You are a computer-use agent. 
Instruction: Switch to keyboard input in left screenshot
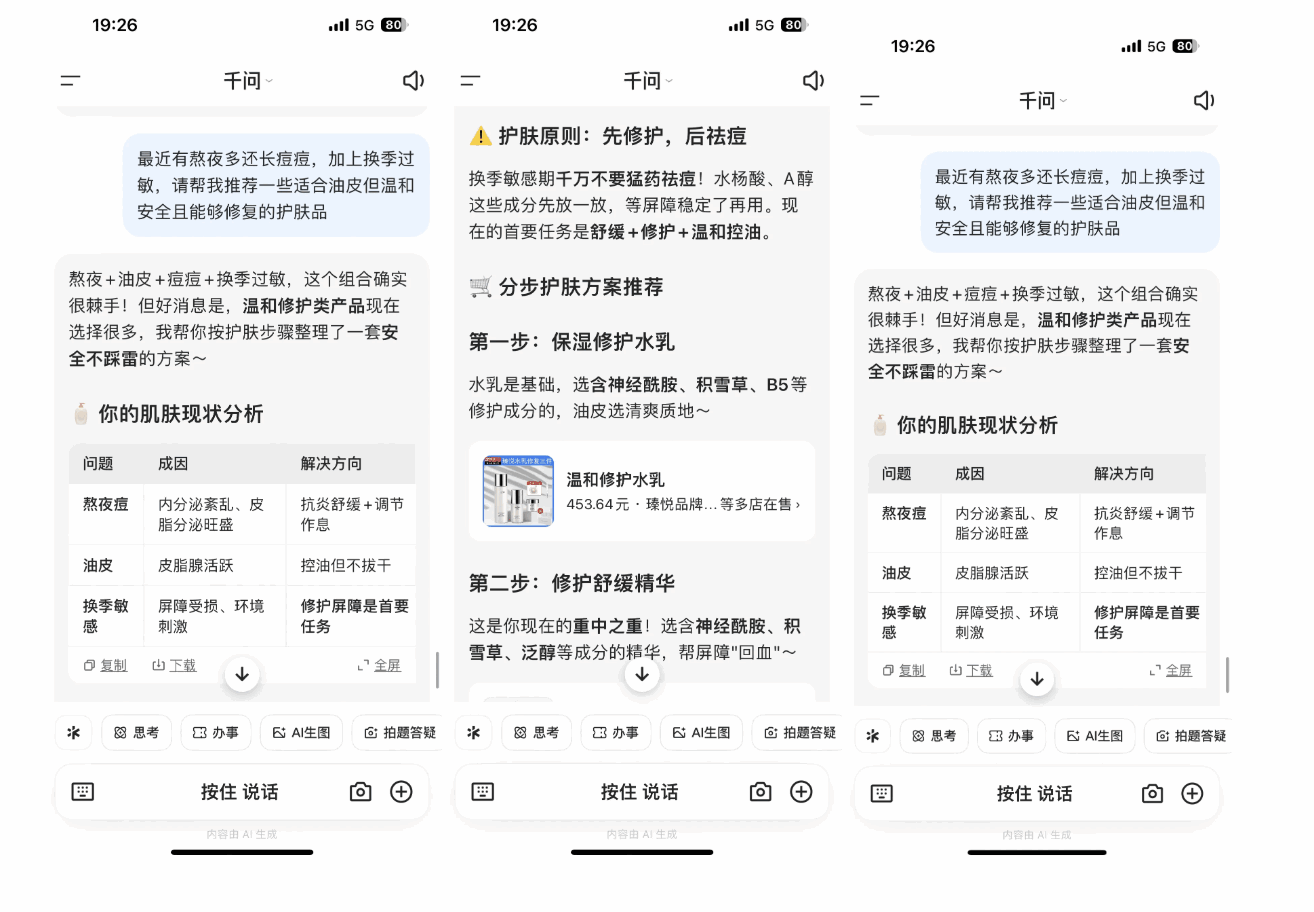click(83, 792)
